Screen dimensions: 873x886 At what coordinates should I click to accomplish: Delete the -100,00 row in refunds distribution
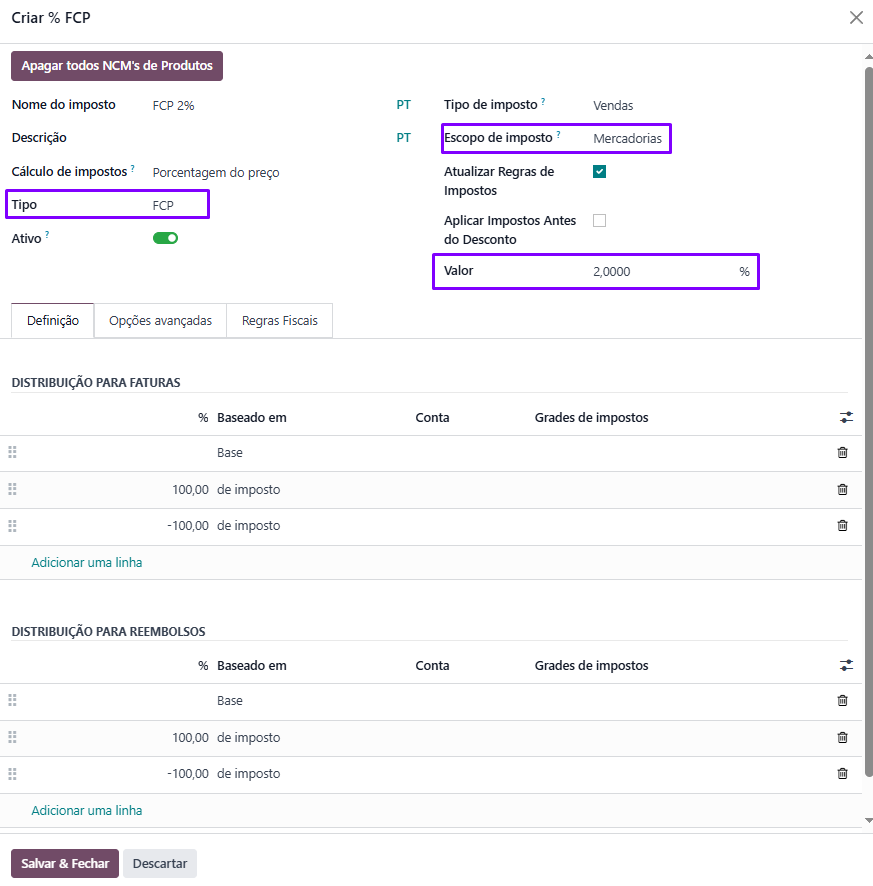pyautogui.click(x=842, y=774)
